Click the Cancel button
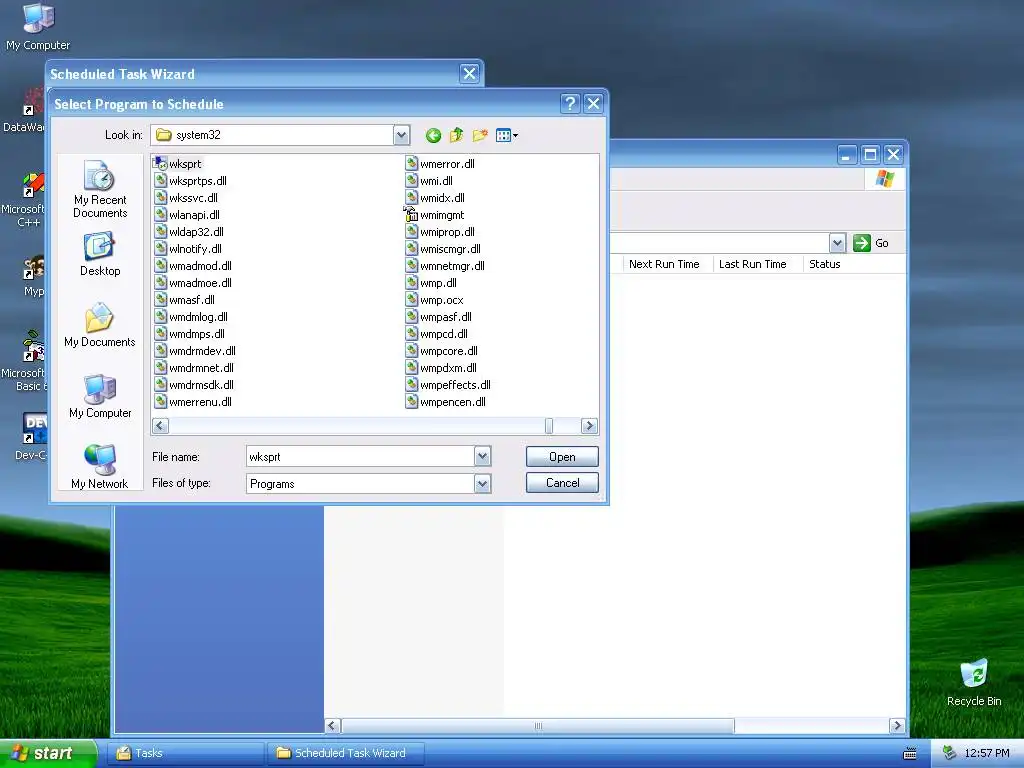 (562, 483)
